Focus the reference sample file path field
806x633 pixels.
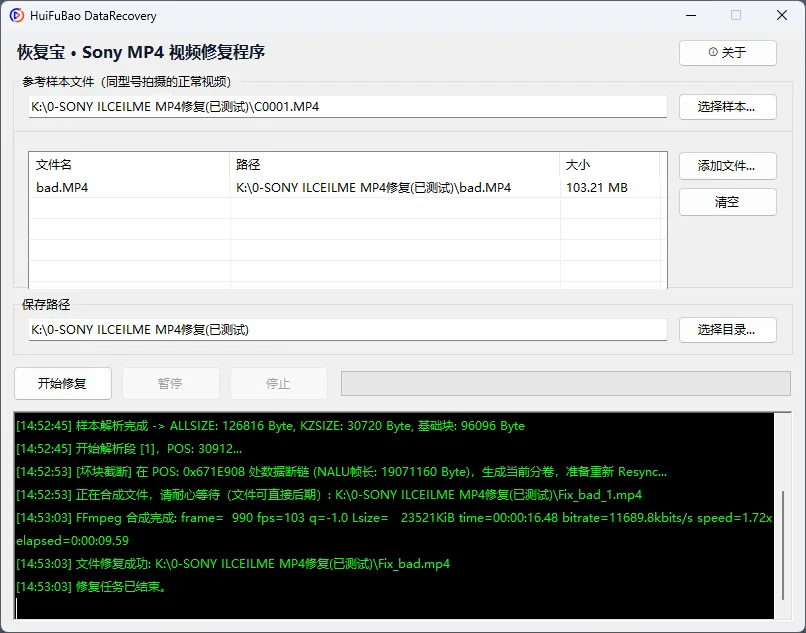pyautogui.click(x=348, y=107)
